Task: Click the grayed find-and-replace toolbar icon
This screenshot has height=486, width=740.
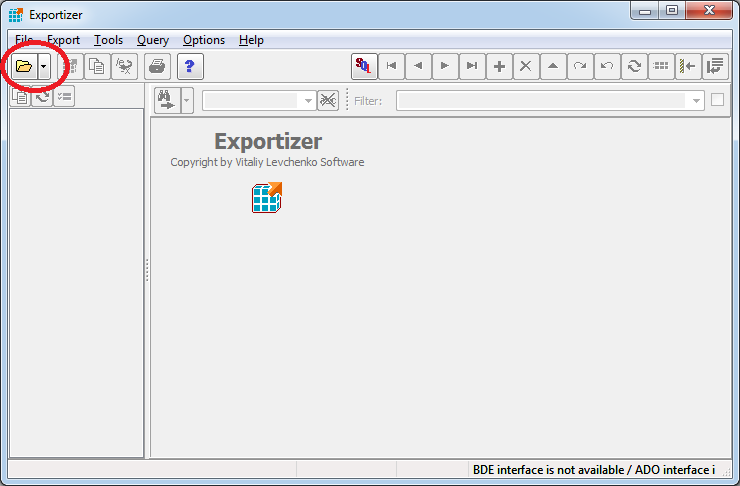Action: click(124, 67)
